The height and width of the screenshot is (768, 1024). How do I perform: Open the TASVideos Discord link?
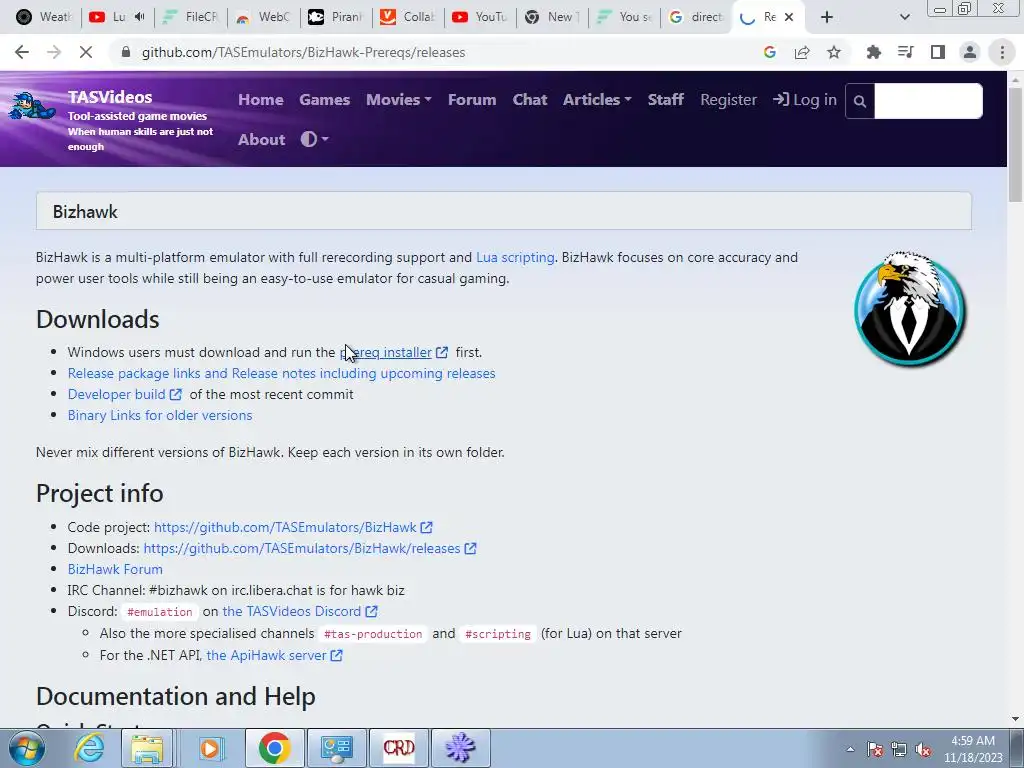[300, 611]
